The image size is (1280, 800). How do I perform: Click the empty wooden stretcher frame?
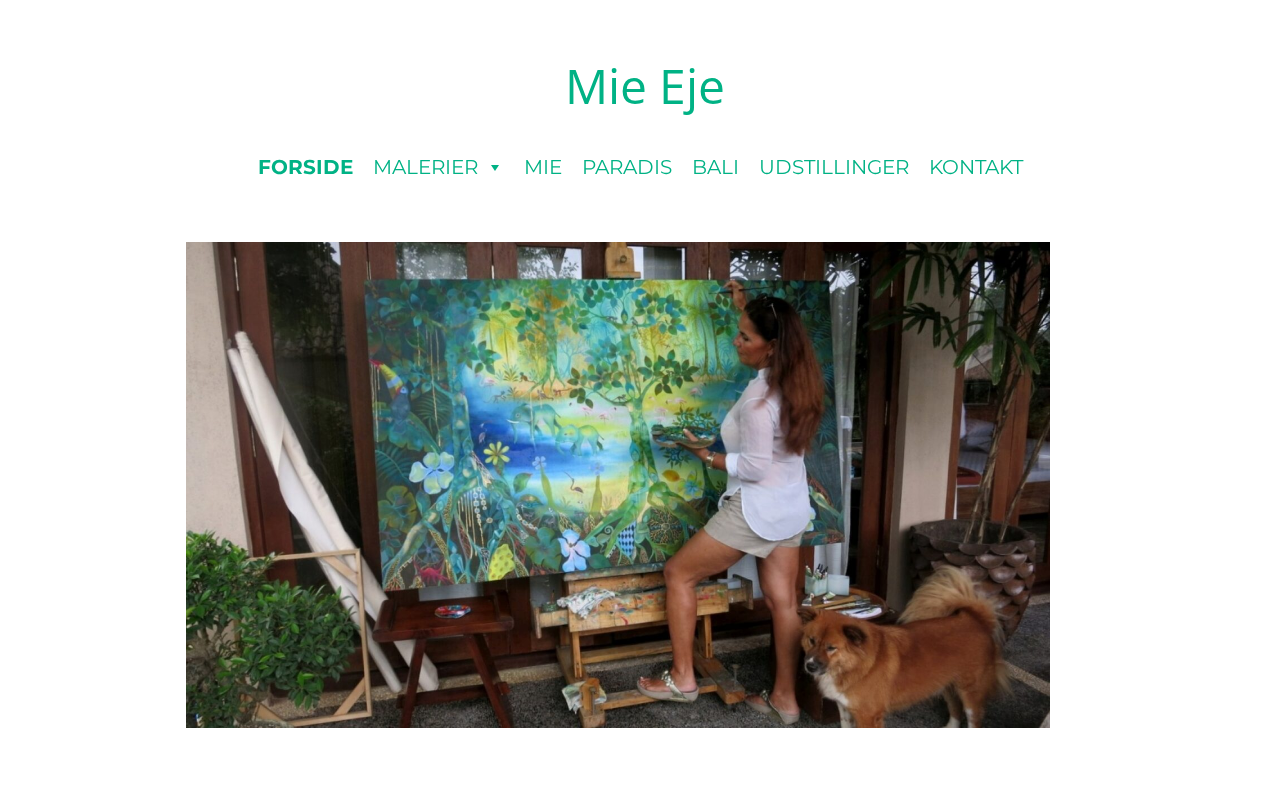click(310, 636)
